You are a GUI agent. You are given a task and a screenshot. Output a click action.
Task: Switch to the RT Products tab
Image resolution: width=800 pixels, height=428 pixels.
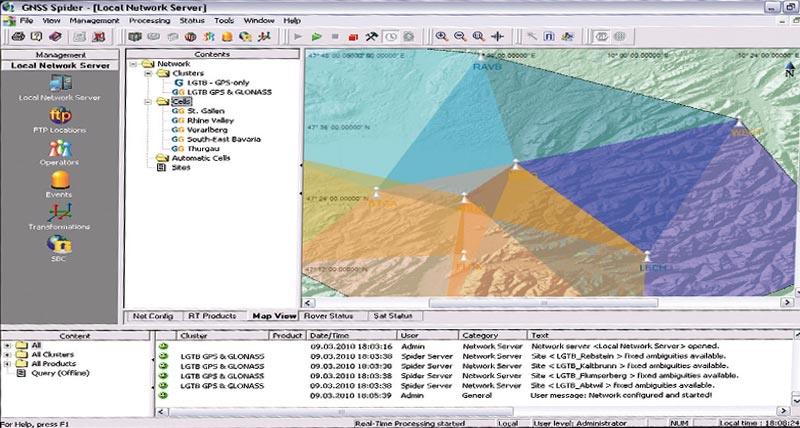click(x=213, y=316)
